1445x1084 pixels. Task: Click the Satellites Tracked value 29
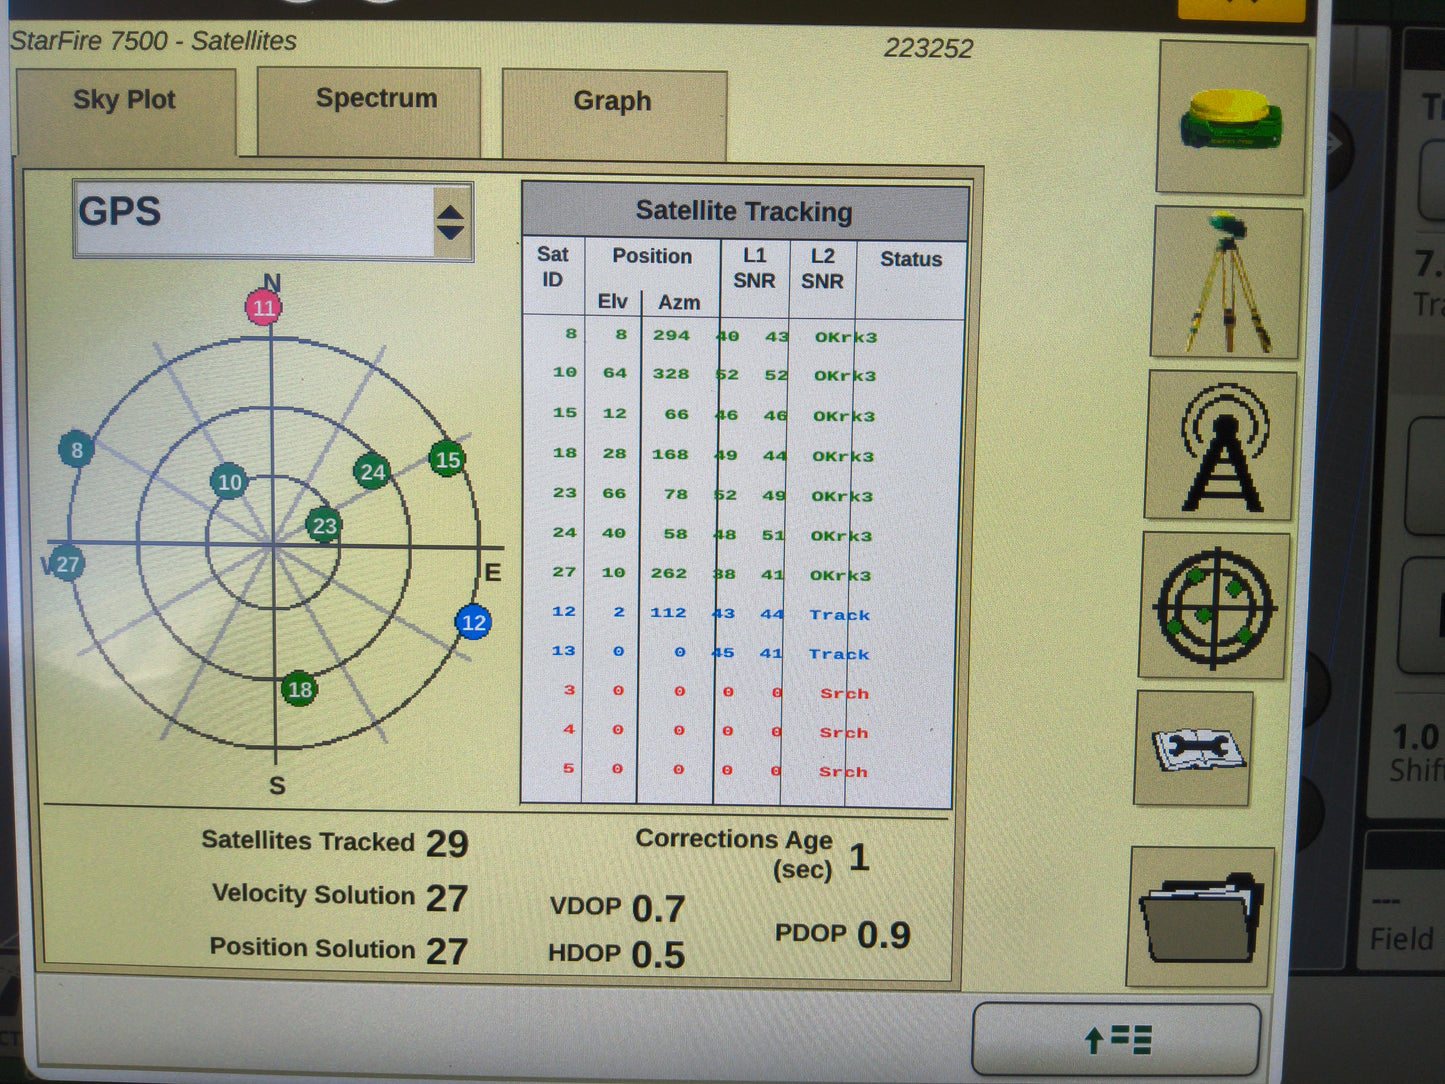tap(447, 844)
